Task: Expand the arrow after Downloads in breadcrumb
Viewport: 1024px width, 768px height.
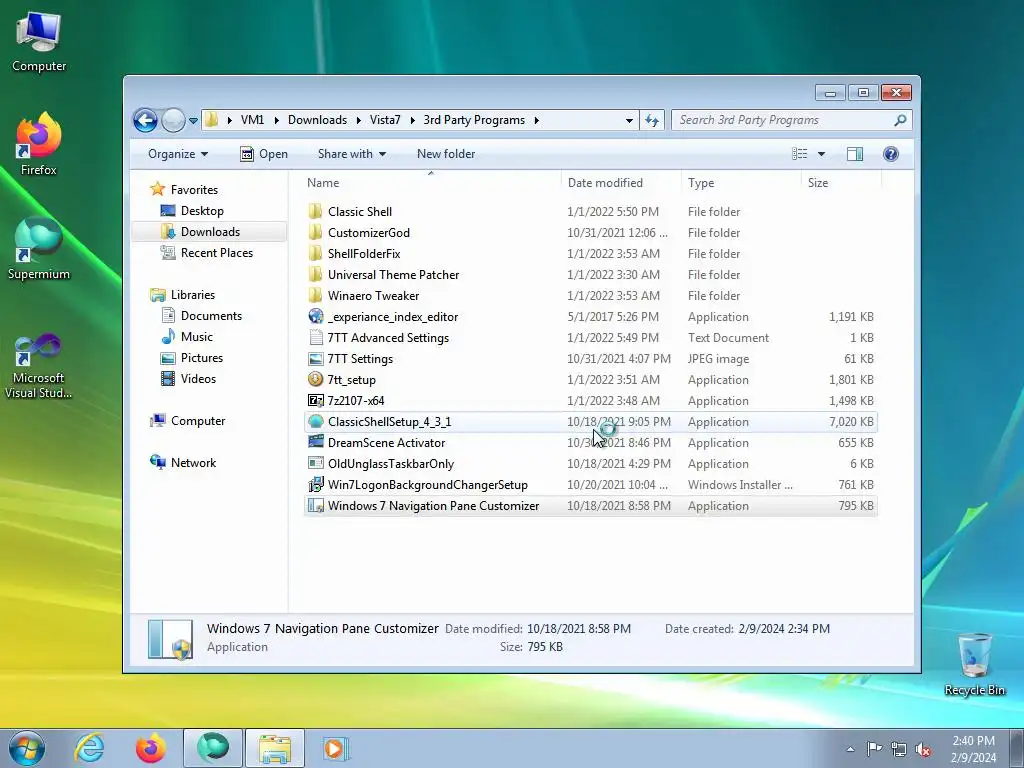Action: [x=359, y=120]
